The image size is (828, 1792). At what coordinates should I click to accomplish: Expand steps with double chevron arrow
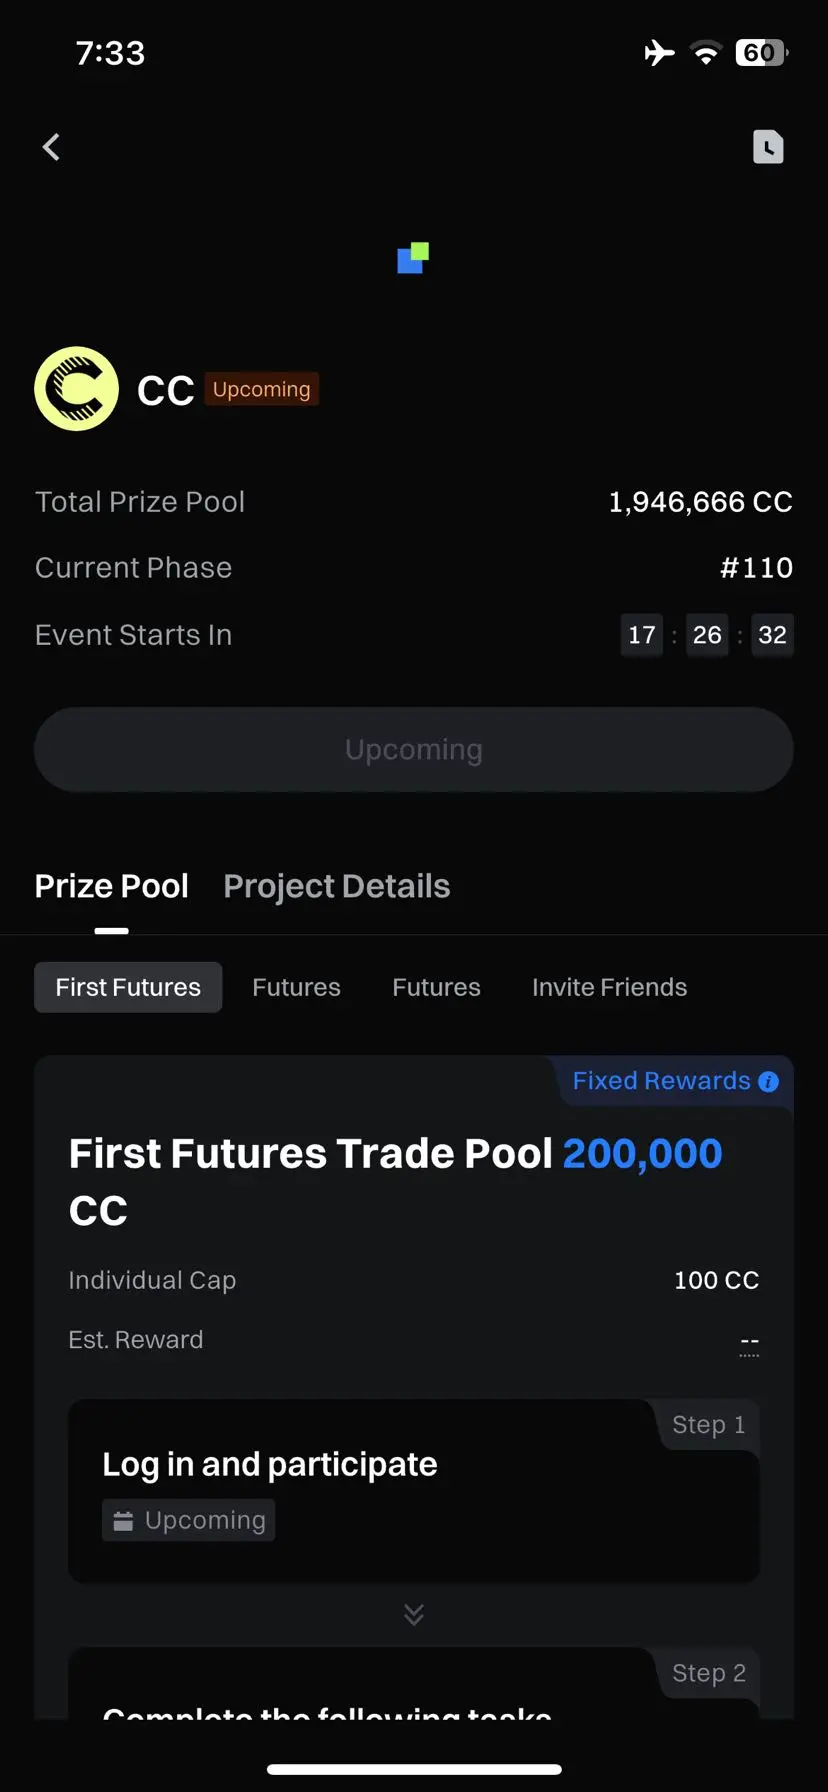pos(414,1614)
